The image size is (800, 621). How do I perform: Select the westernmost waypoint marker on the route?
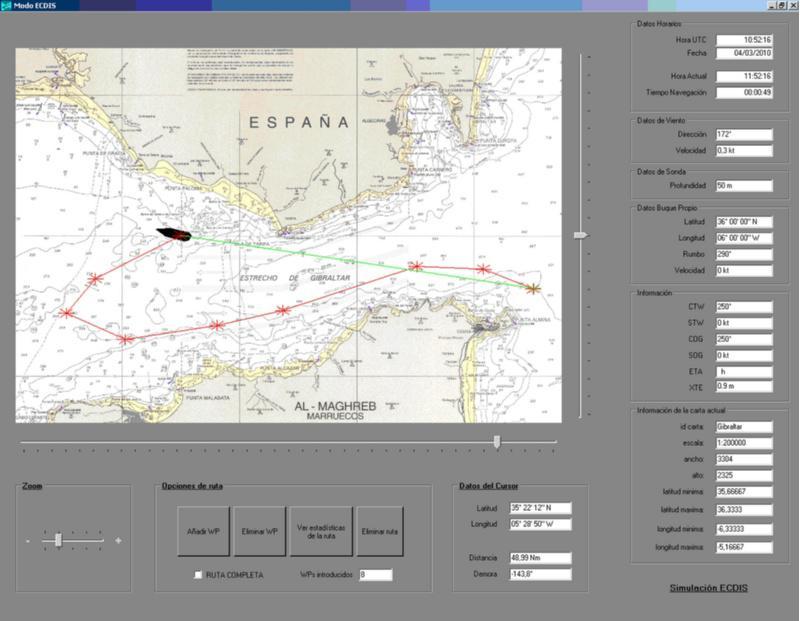click(x=66, y=313)
